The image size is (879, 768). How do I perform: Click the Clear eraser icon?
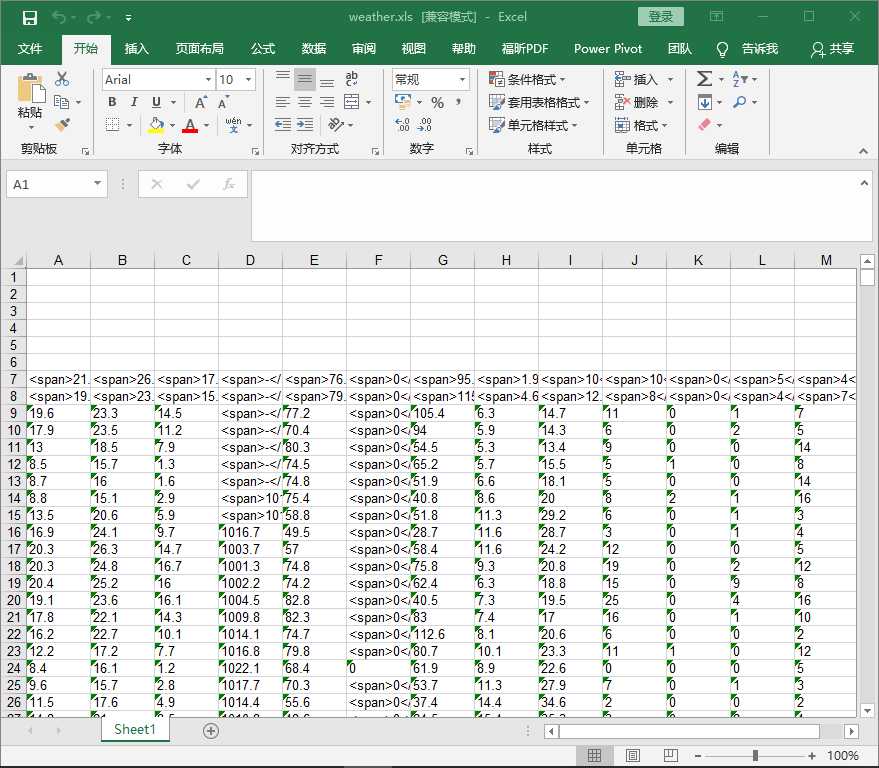coord(704,125)
